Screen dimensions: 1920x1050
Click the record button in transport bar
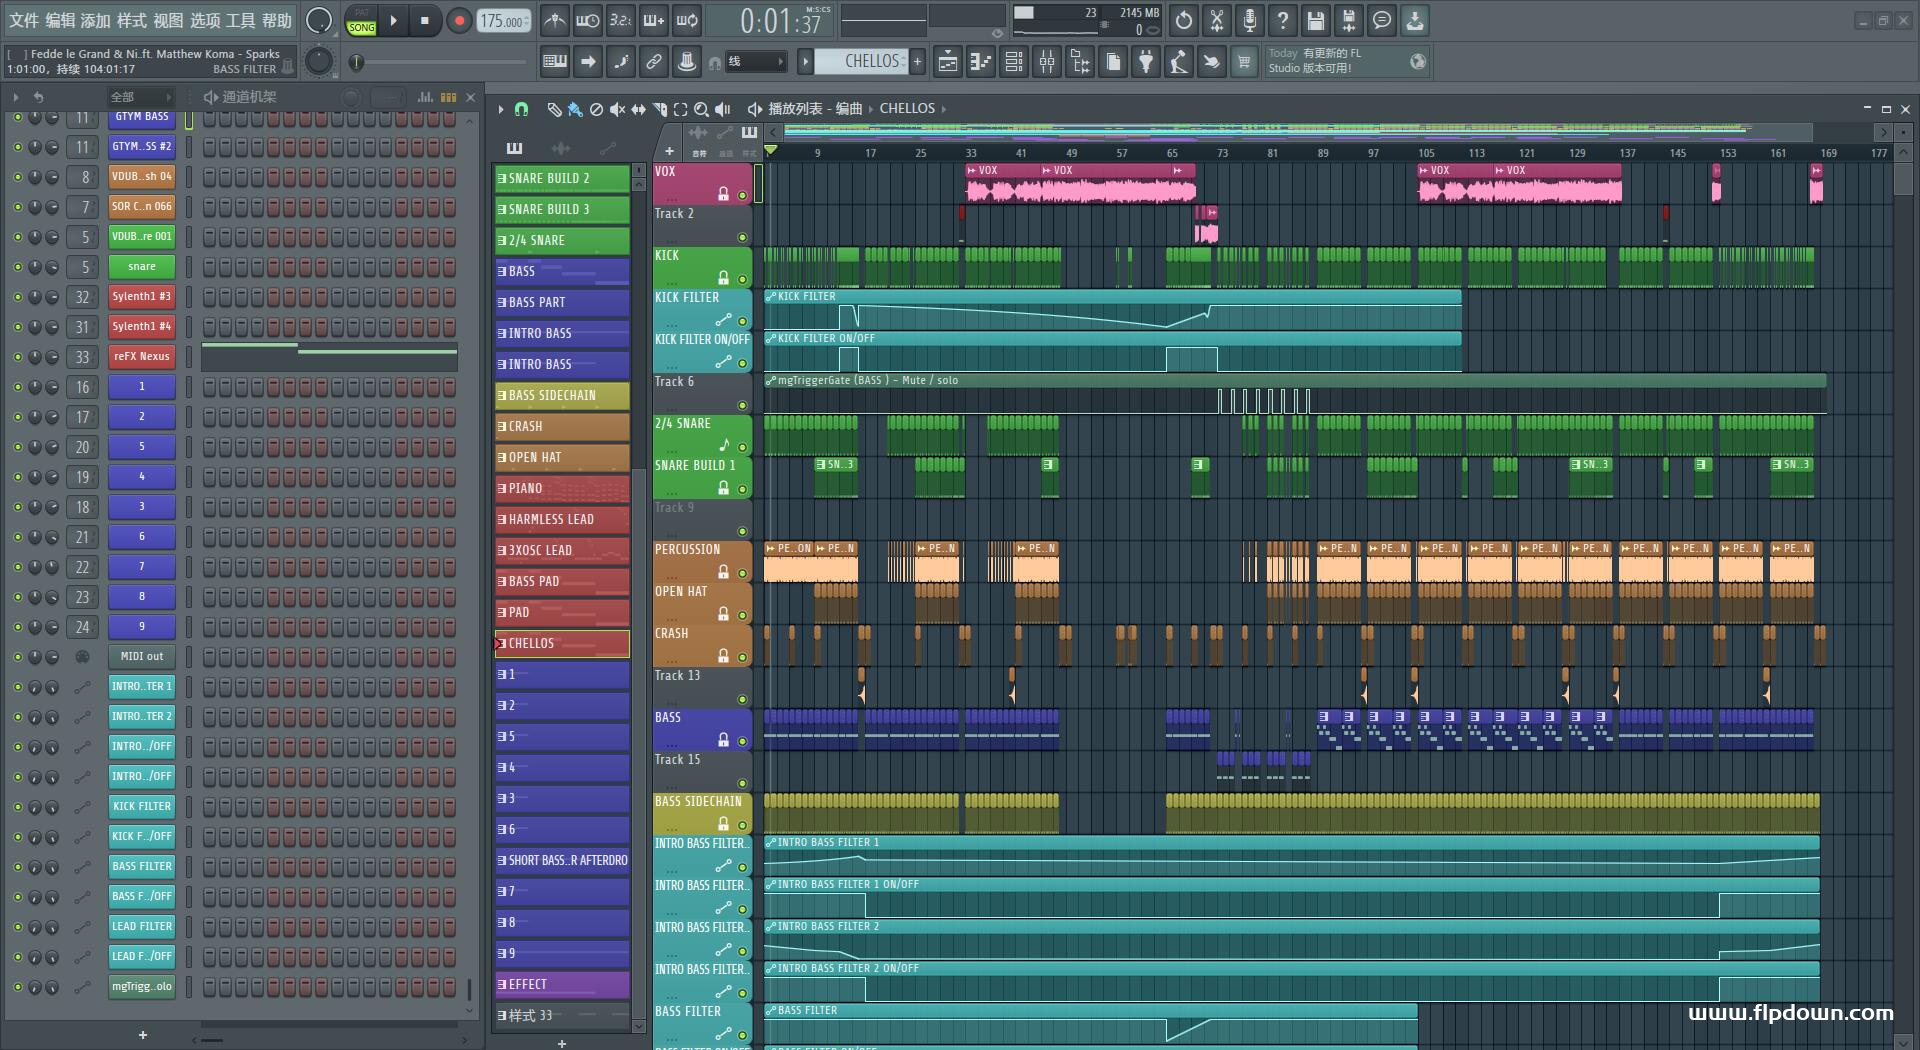pyautogui.click(x=459, y=21)
